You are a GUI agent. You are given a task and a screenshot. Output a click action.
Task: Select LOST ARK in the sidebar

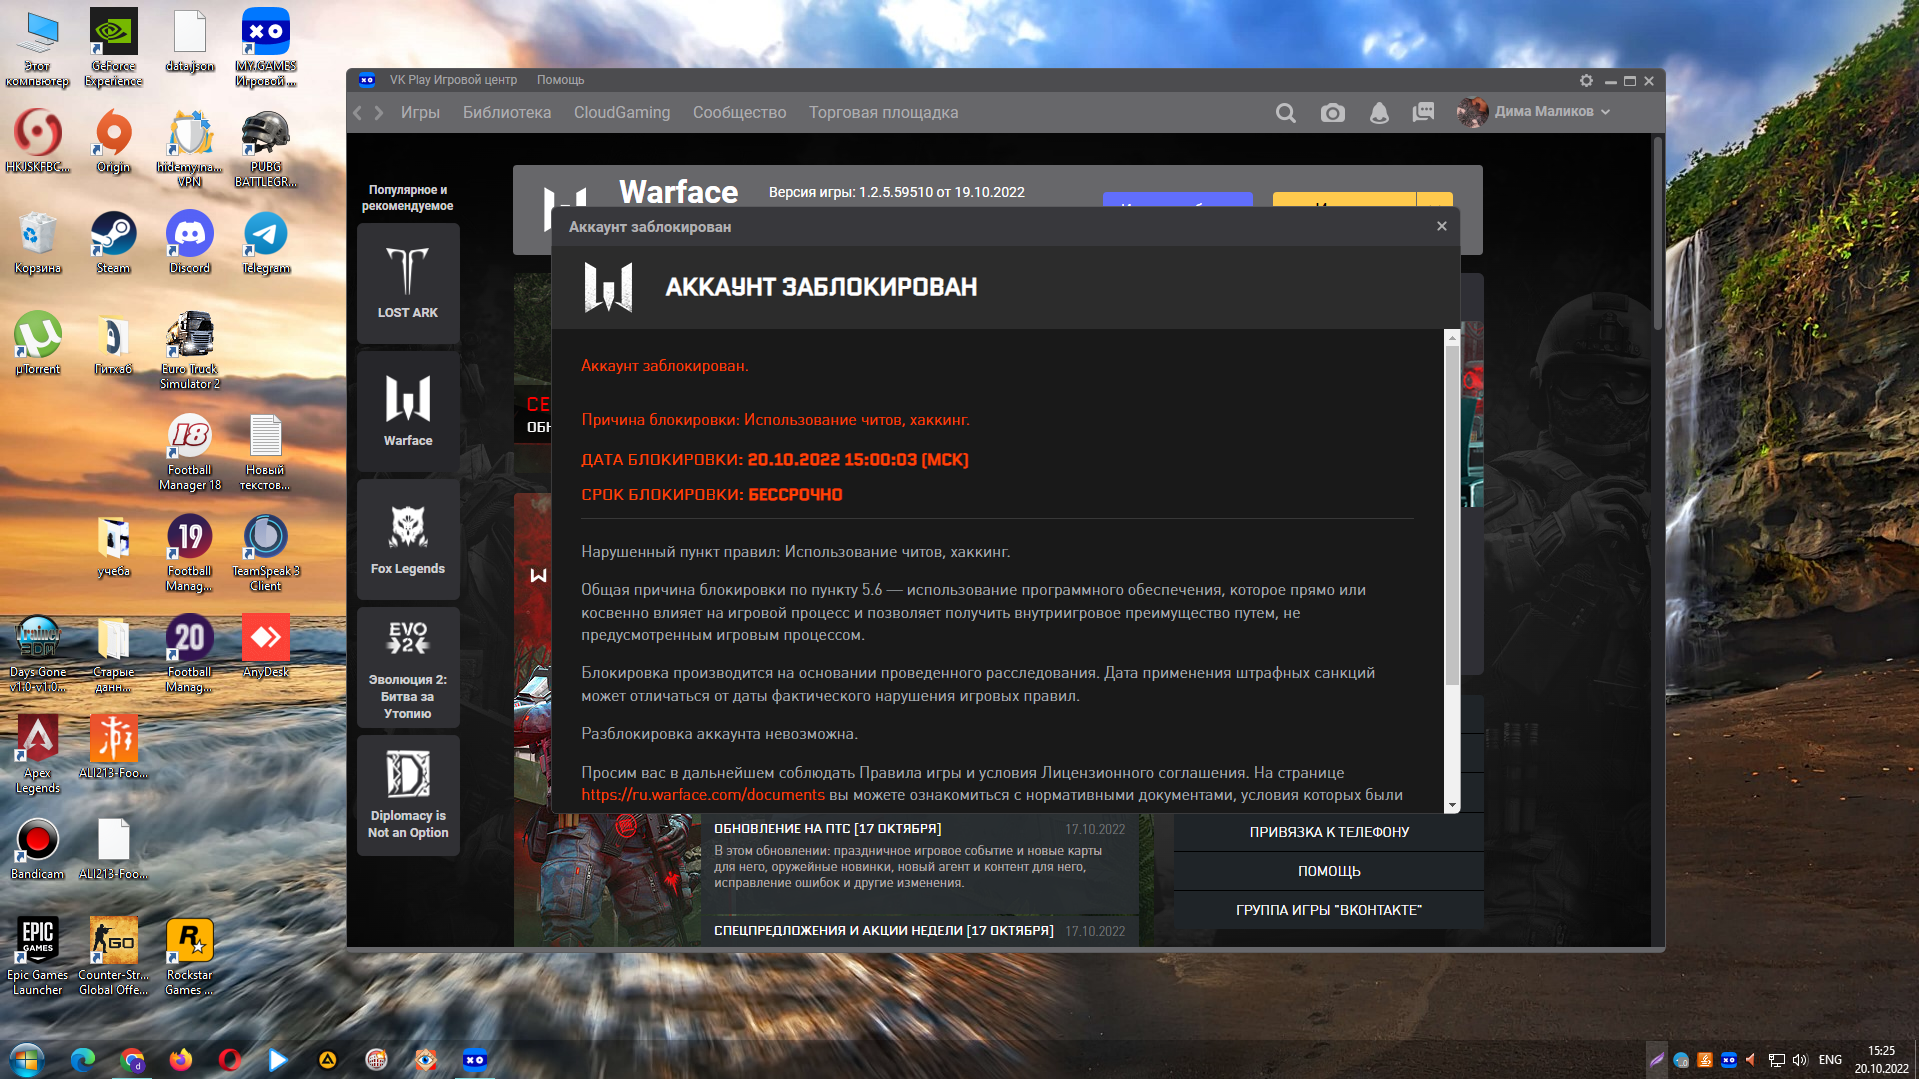pos(408,283)
